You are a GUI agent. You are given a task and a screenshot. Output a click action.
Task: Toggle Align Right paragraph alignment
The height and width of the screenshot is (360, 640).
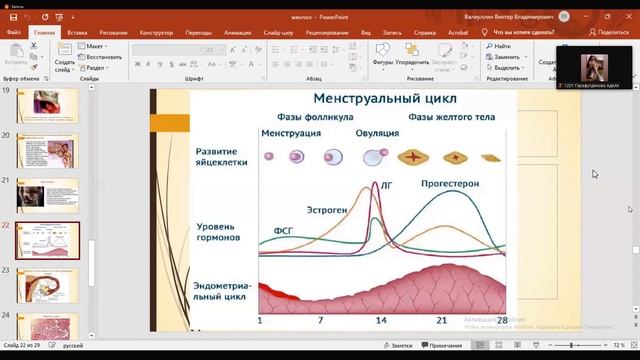pyautogui.click(x=298, y=64)
